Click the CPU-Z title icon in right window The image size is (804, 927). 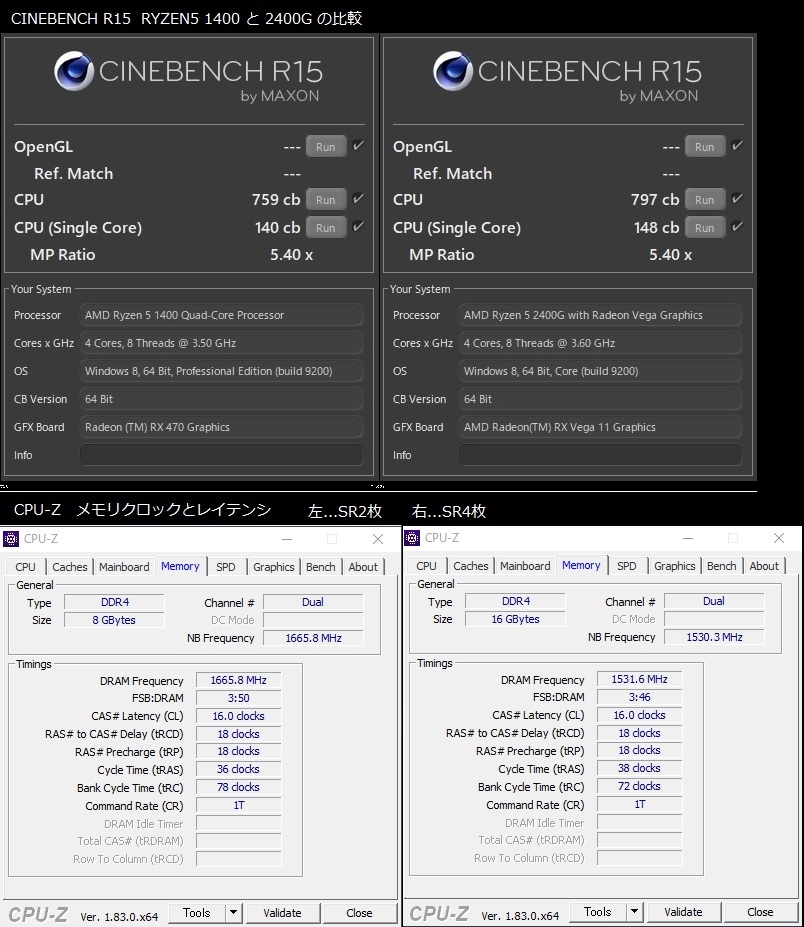coord(412,538)
